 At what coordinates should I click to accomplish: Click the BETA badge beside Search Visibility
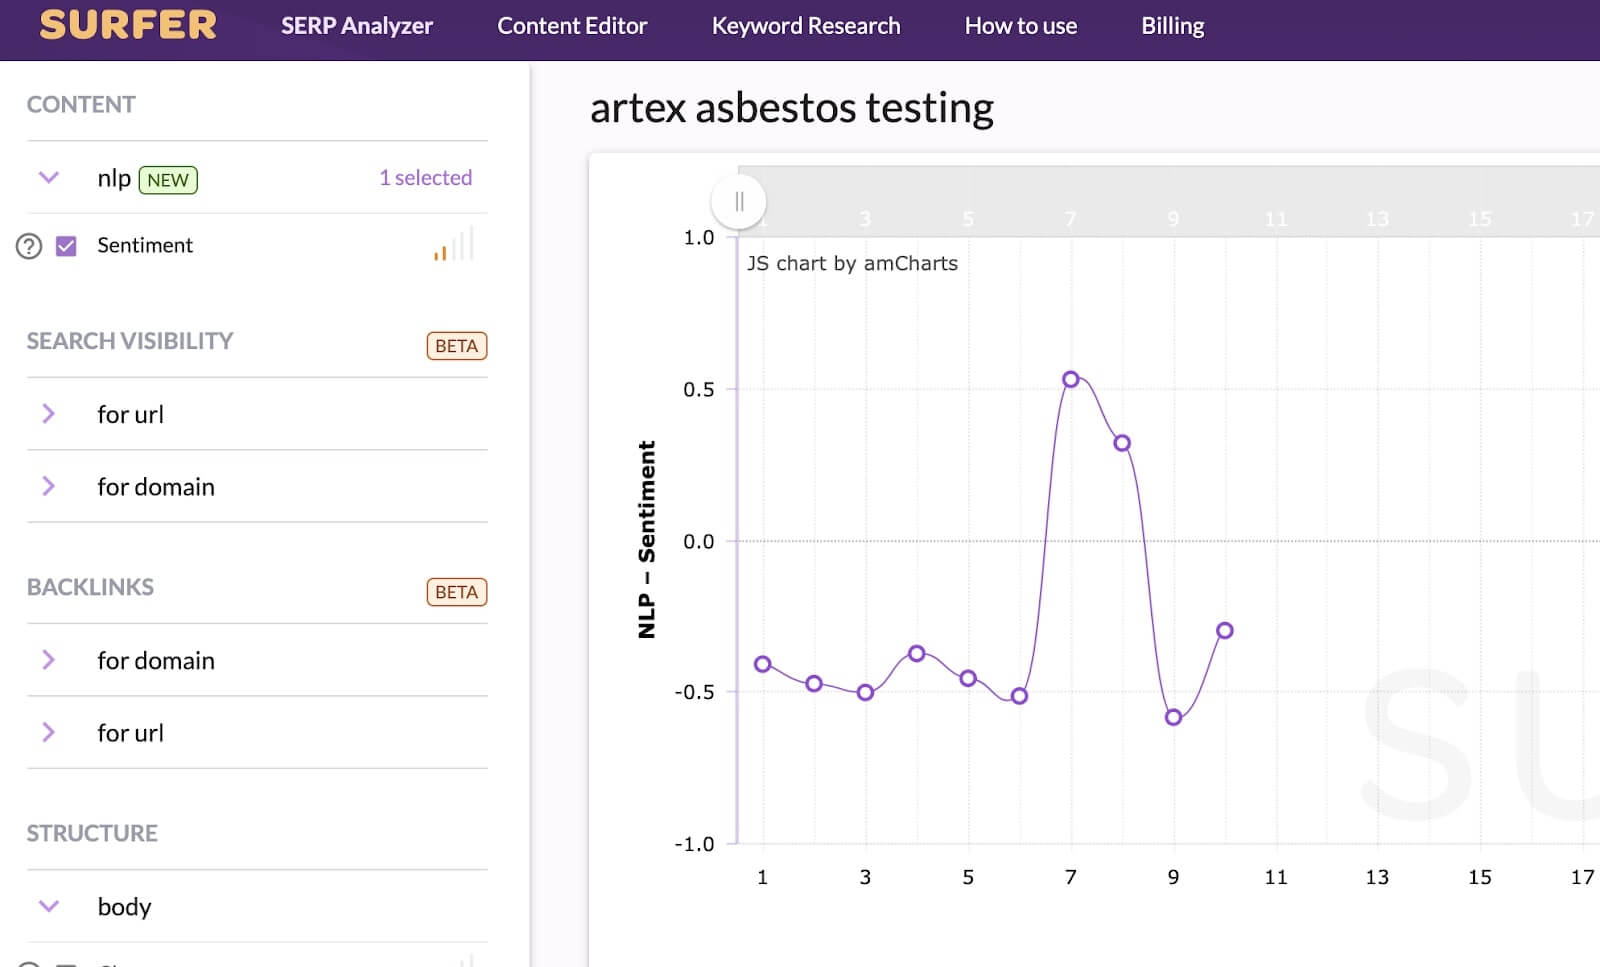click(x=456, y=346)
